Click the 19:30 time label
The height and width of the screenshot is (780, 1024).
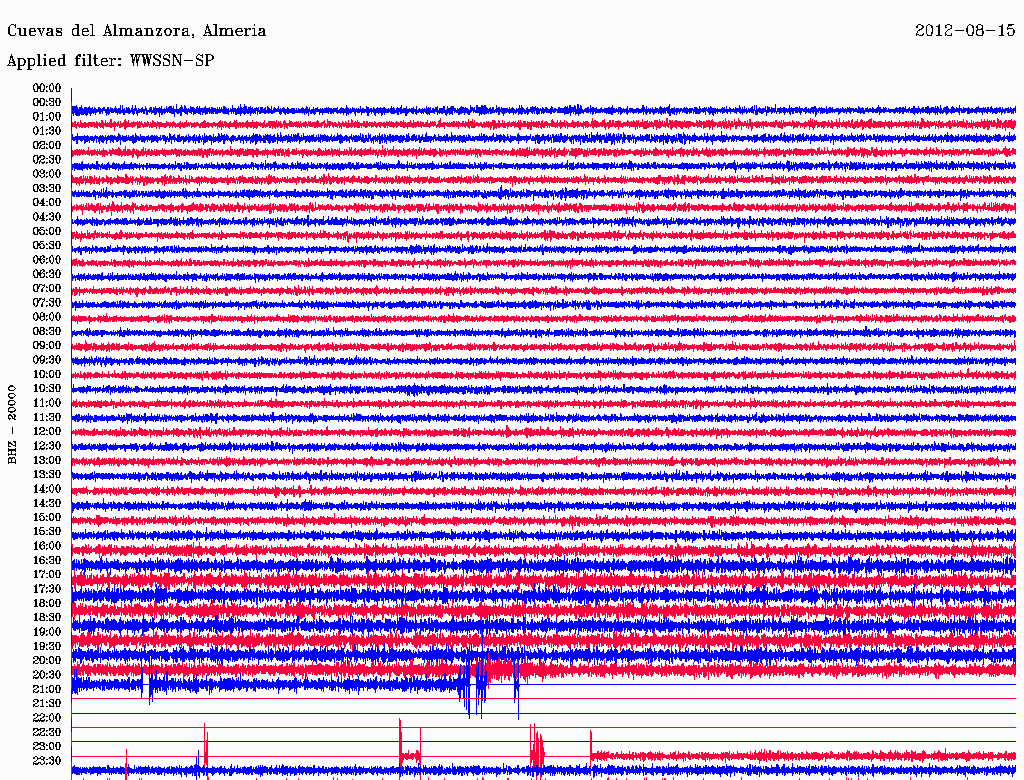tap(47, 647)
